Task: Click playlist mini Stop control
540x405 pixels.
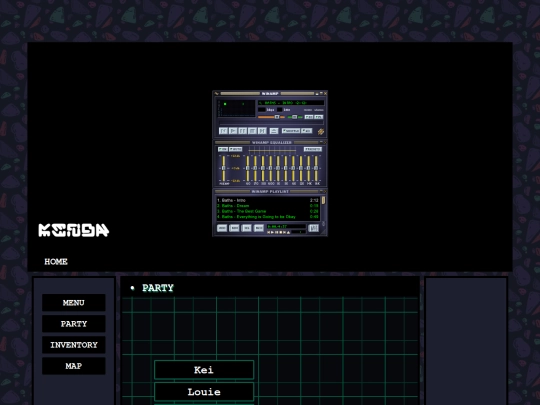Action: point(280,232)
